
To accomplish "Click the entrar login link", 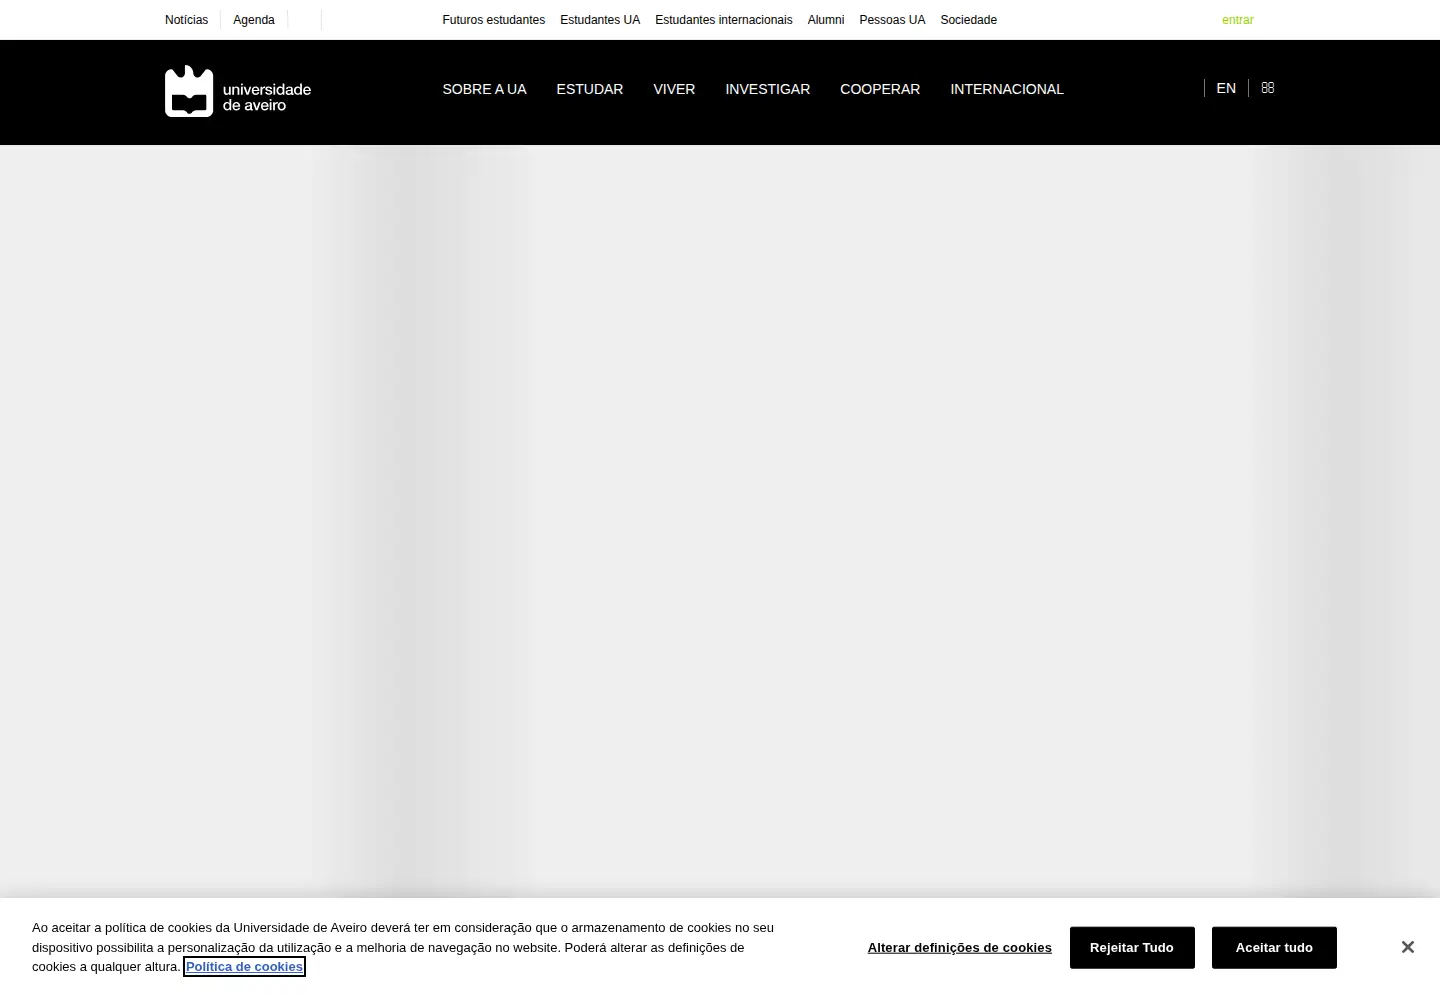I will [1238, 20].
